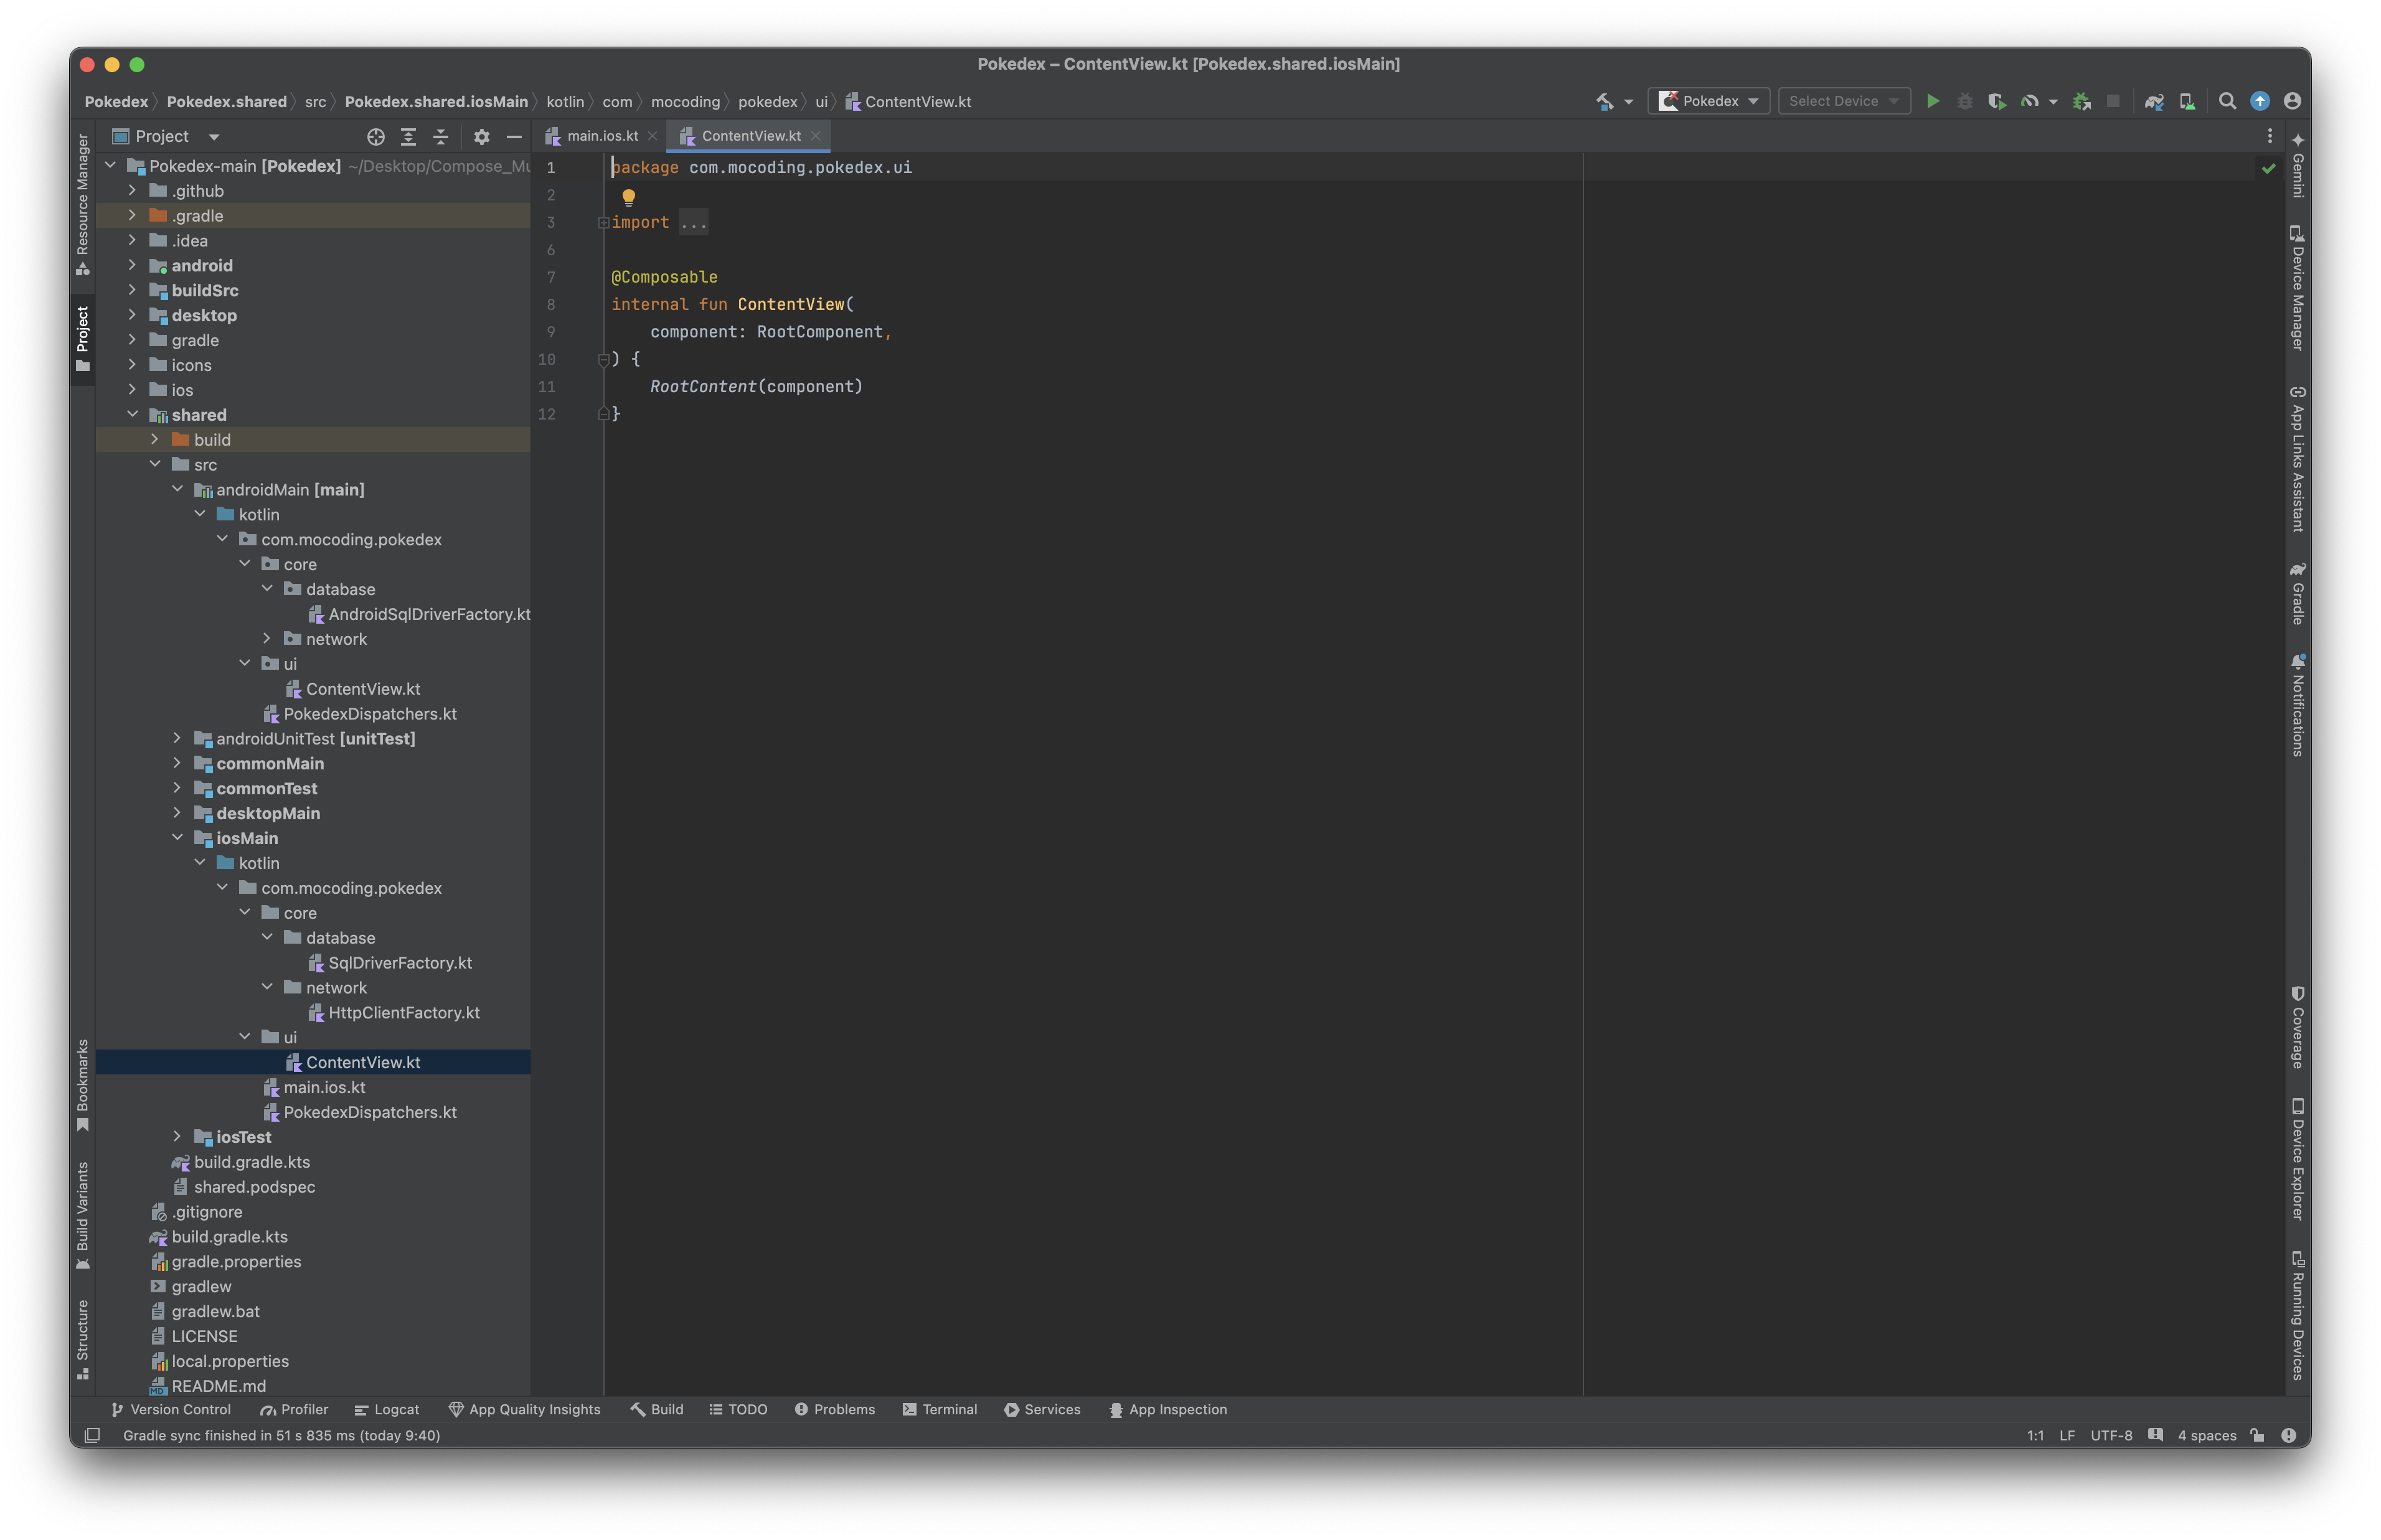Unfold the collapsed import block

click(x=693, y=223)
